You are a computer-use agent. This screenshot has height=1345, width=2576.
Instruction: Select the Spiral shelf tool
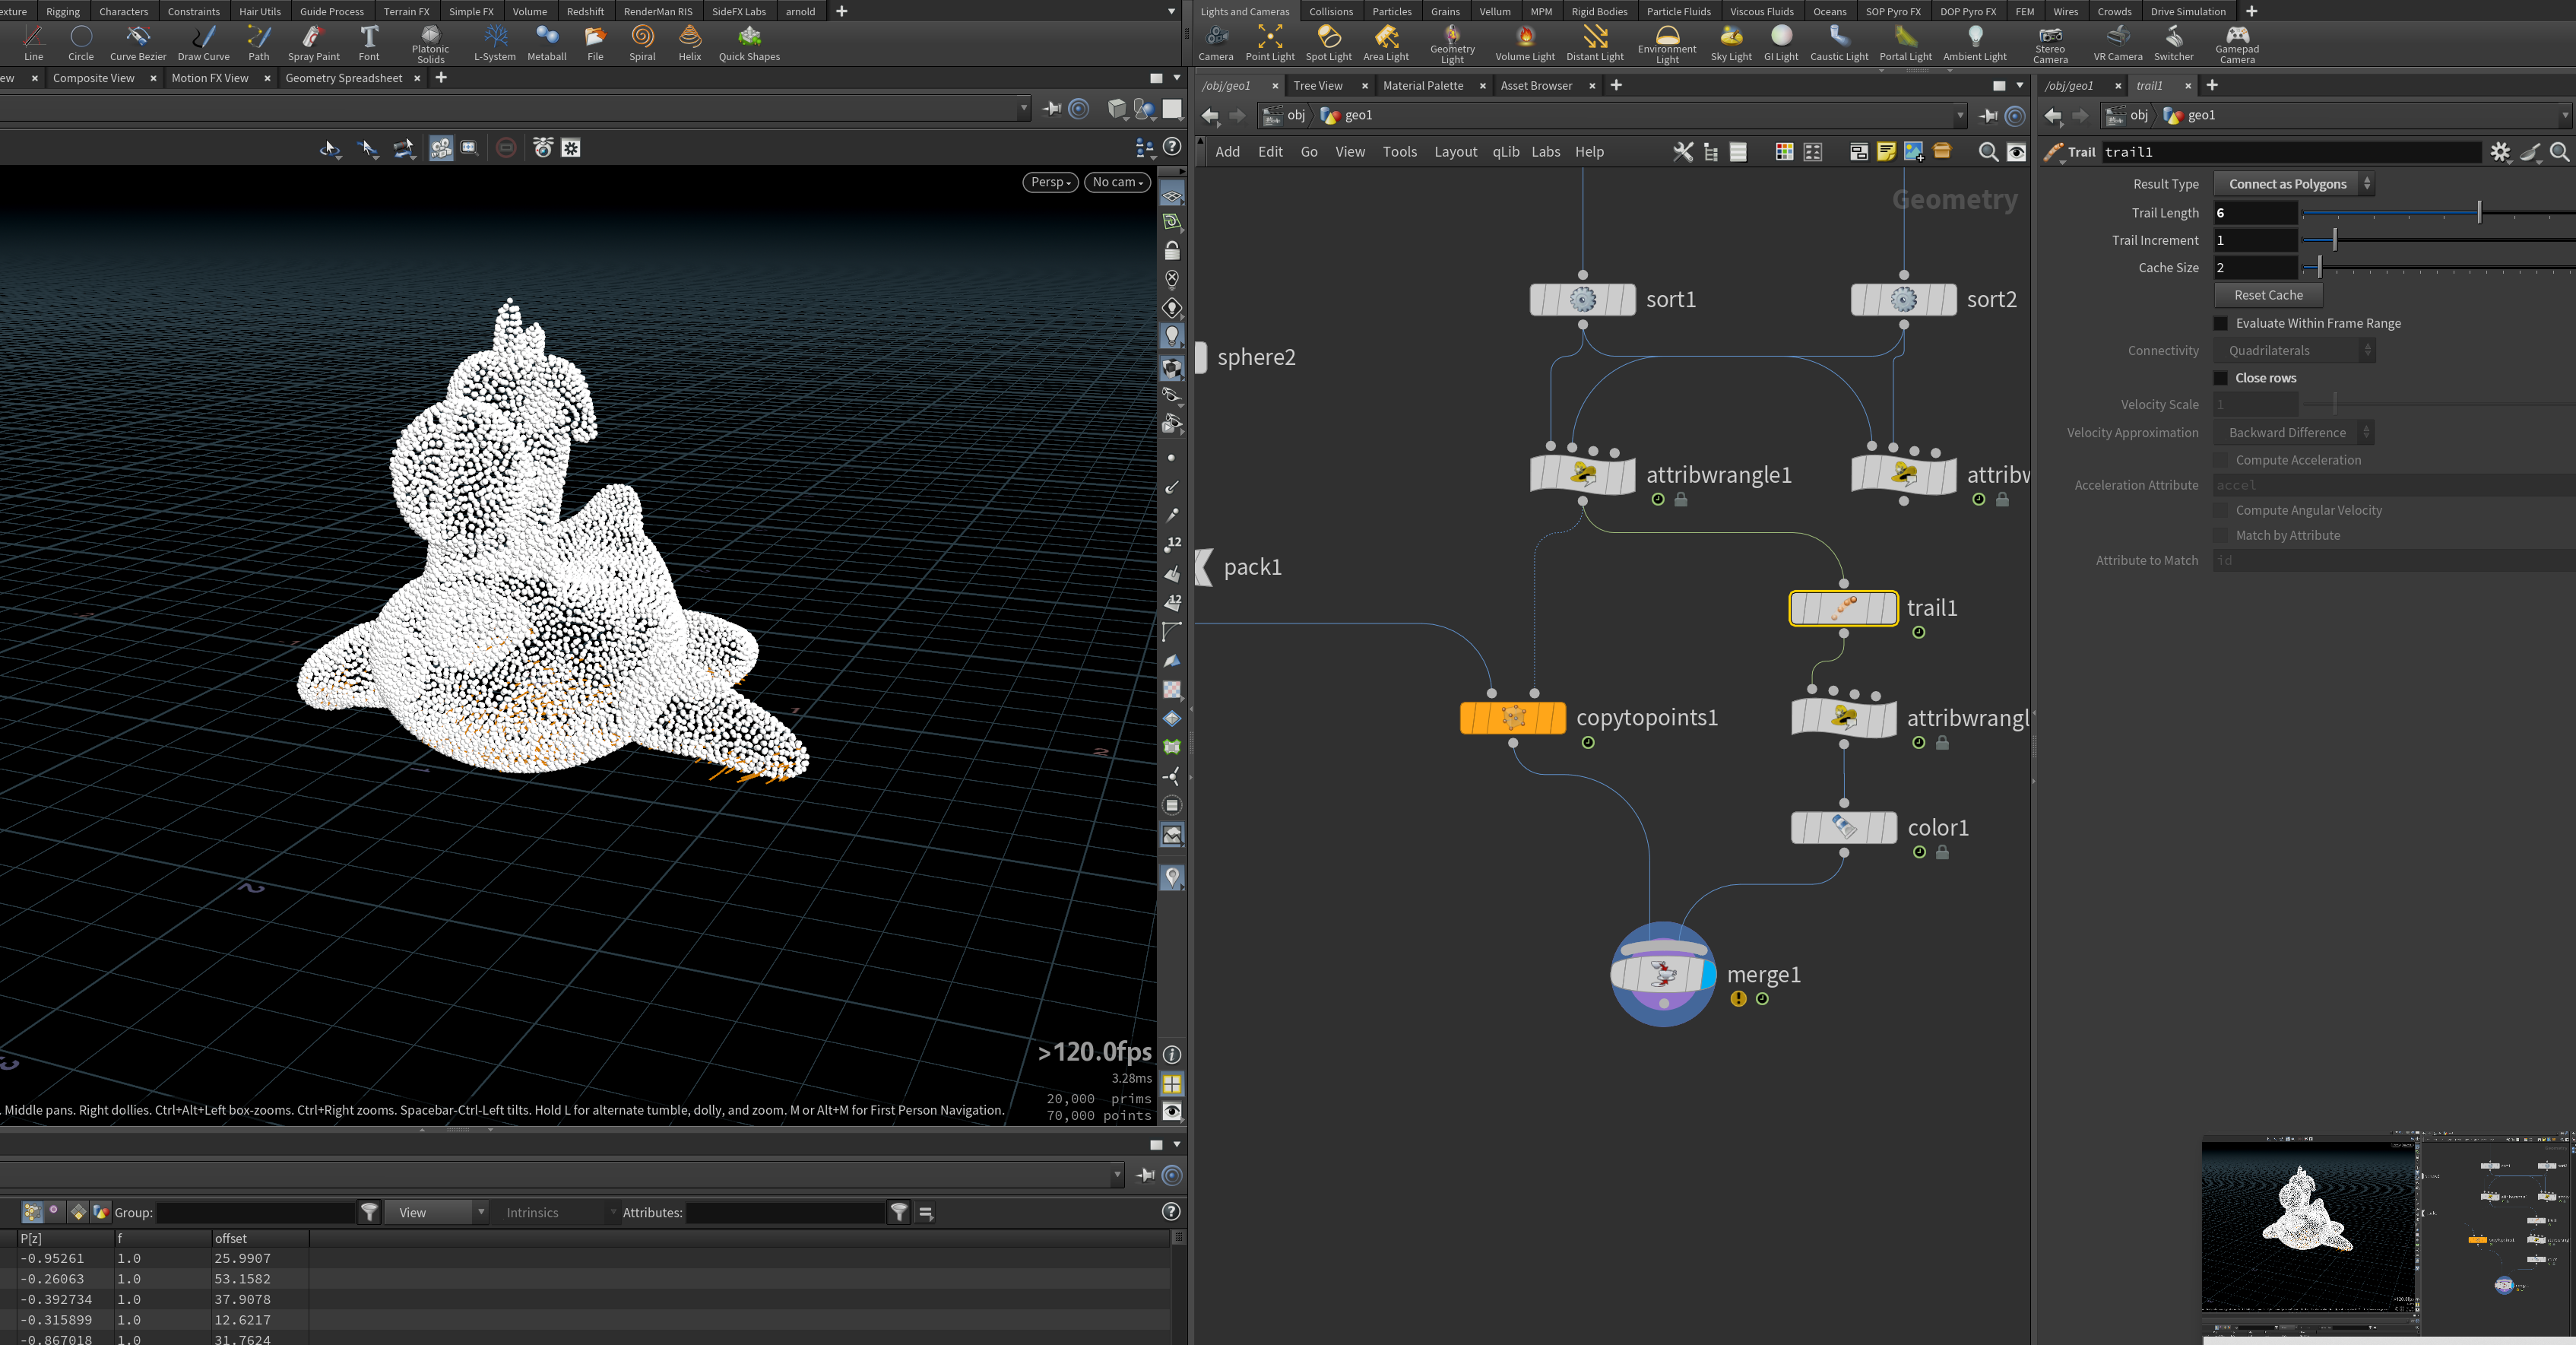point(642,43)
